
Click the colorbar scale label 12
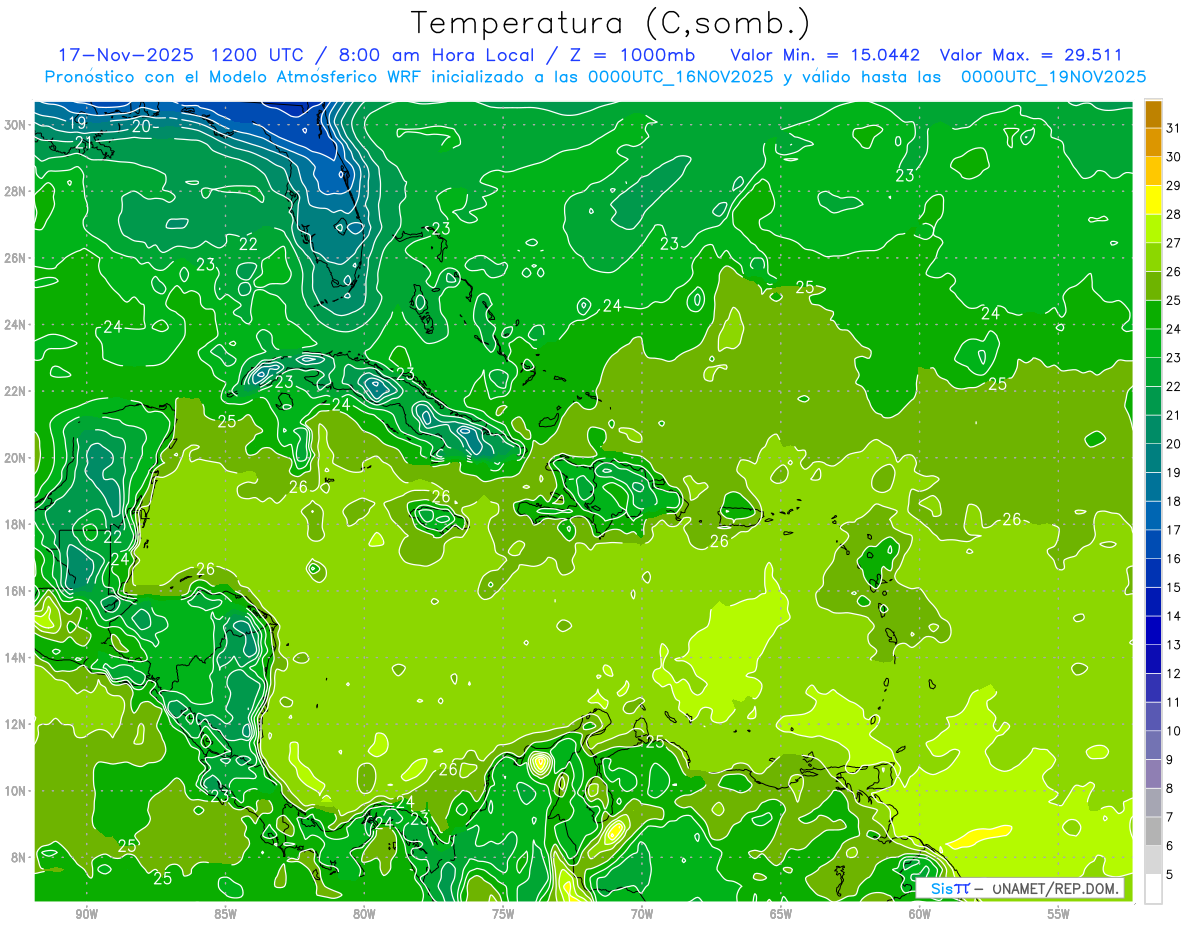[x=1173, y=674]
